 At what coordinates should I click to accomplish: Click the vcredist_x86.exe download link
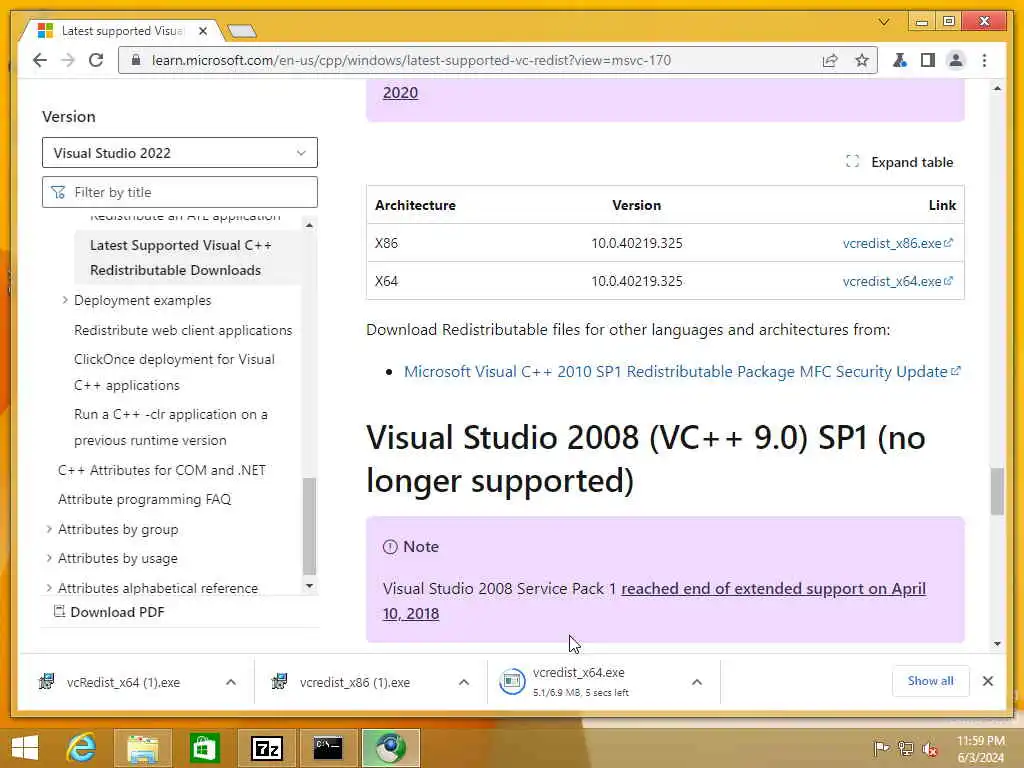click(x=897, y=243)
